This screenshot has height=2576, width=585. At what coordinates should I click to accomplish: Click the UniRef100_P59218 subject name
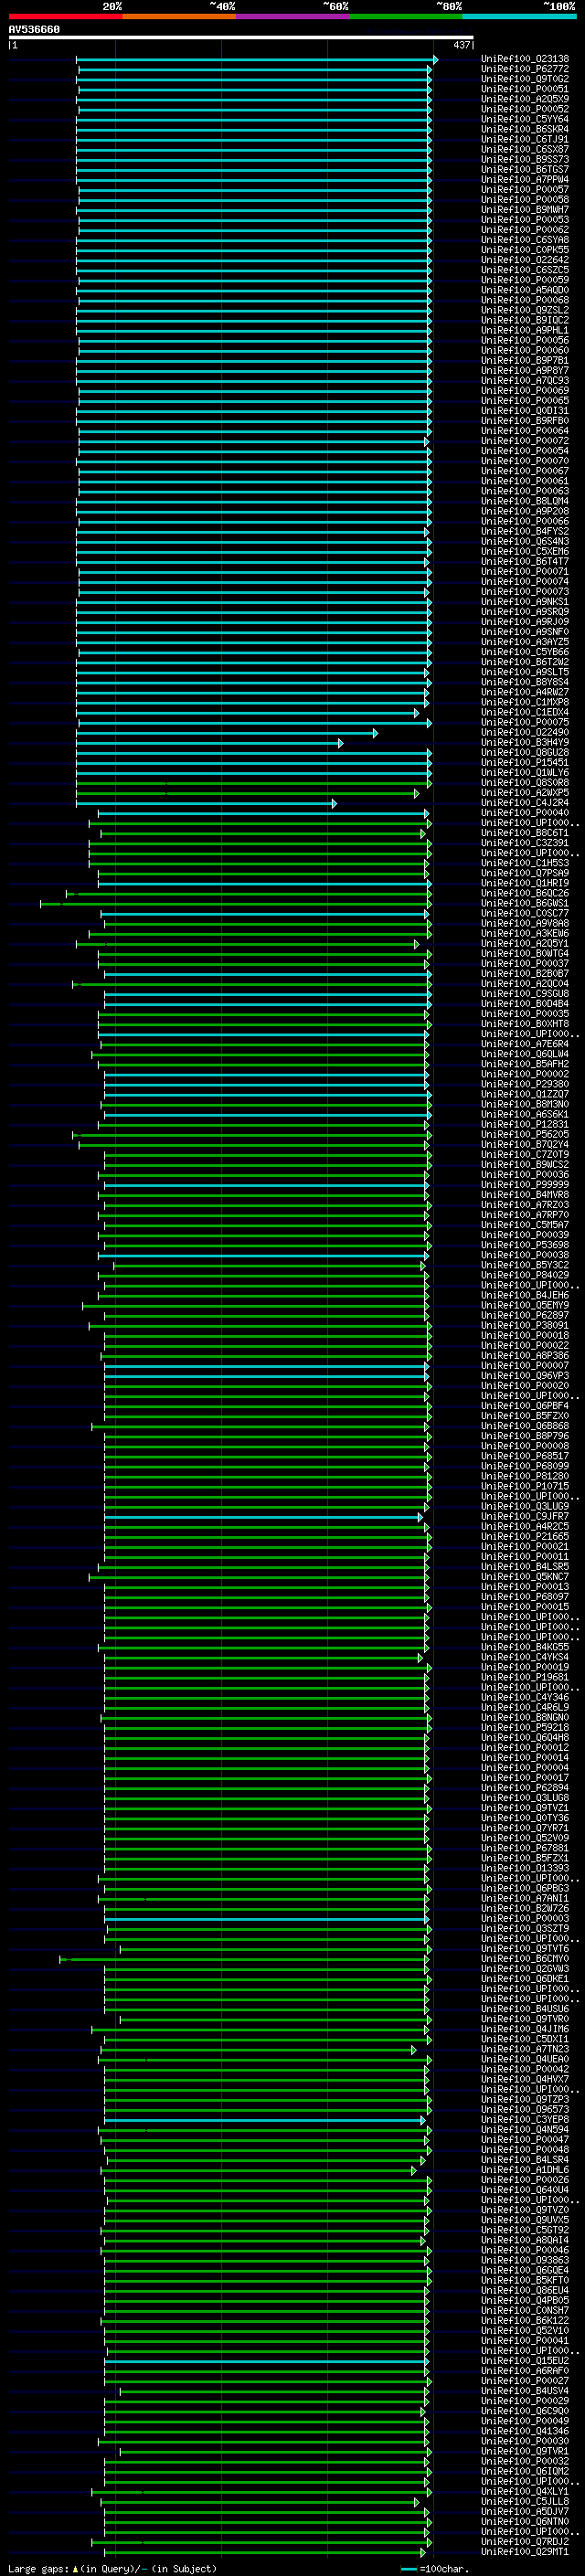(x=525, y=1728)
